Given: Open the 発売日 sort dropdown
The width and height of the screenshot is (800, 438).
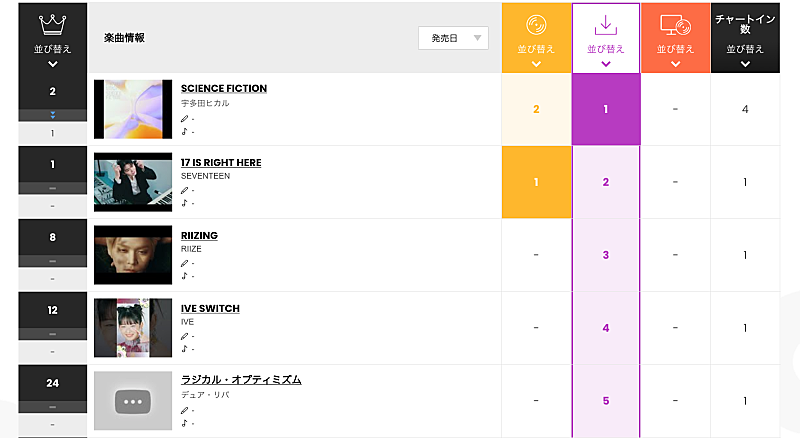Looking at the screenshot, I should point(453,38).
